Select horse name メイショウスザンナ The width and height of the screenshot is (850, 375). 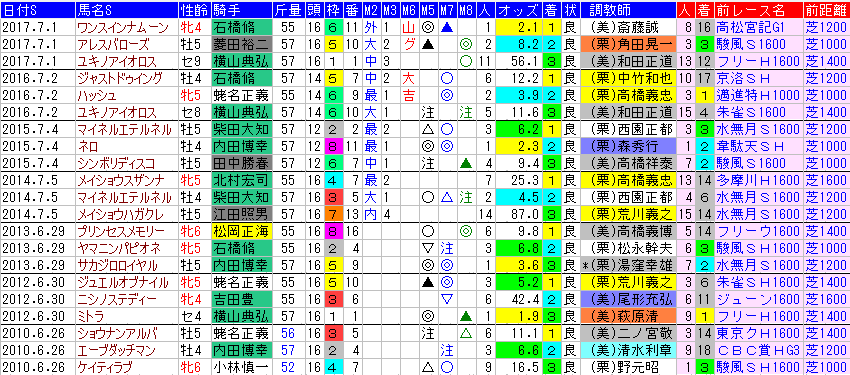point(120,180)
